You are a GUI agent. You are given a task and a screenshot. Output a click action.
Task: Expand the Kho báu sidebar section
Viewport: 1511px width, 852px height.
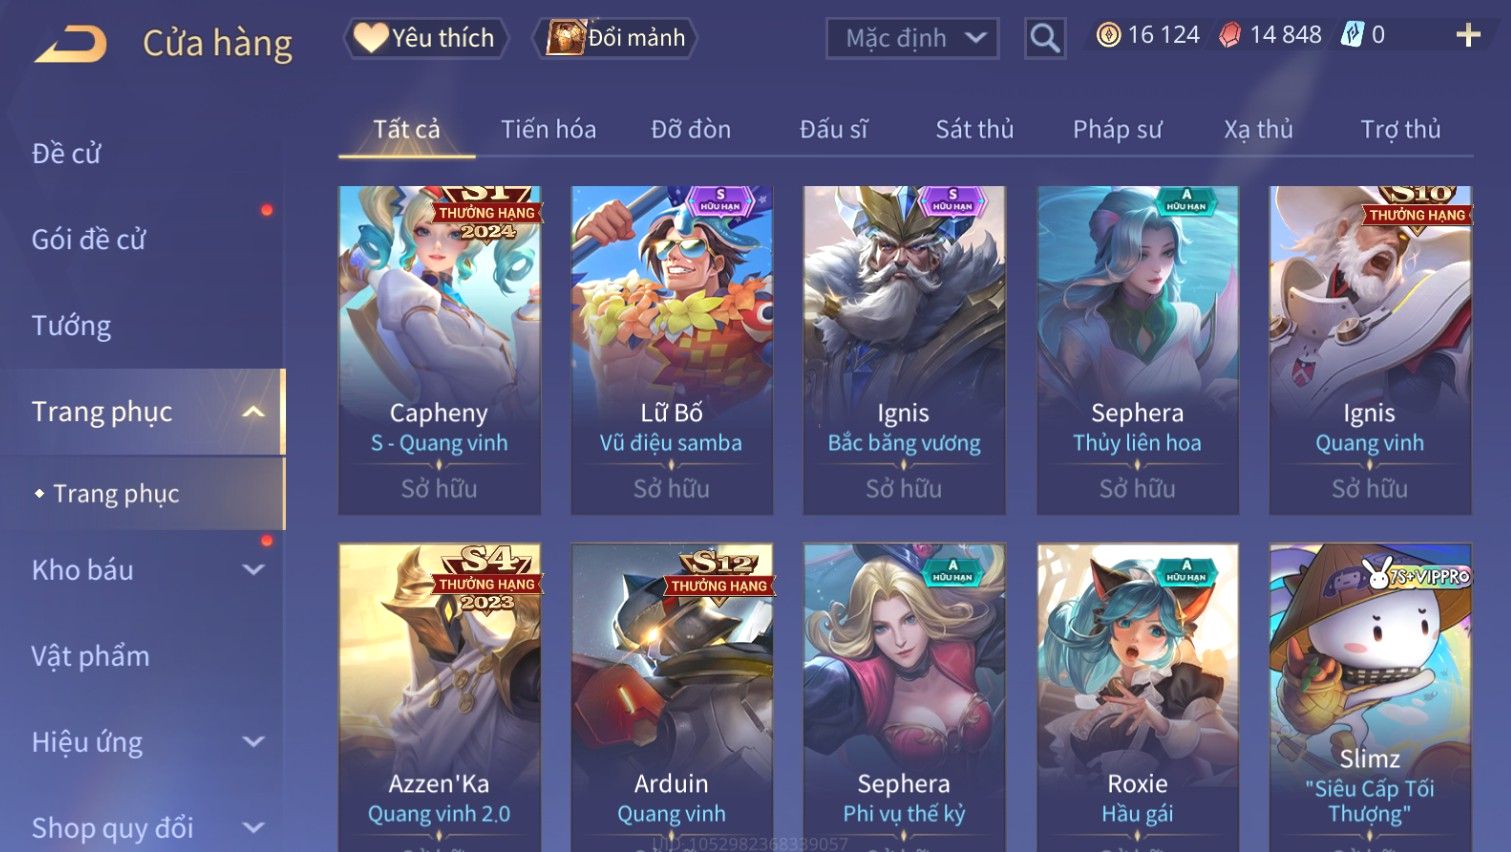pyautogui.click(x=254, y=570)
